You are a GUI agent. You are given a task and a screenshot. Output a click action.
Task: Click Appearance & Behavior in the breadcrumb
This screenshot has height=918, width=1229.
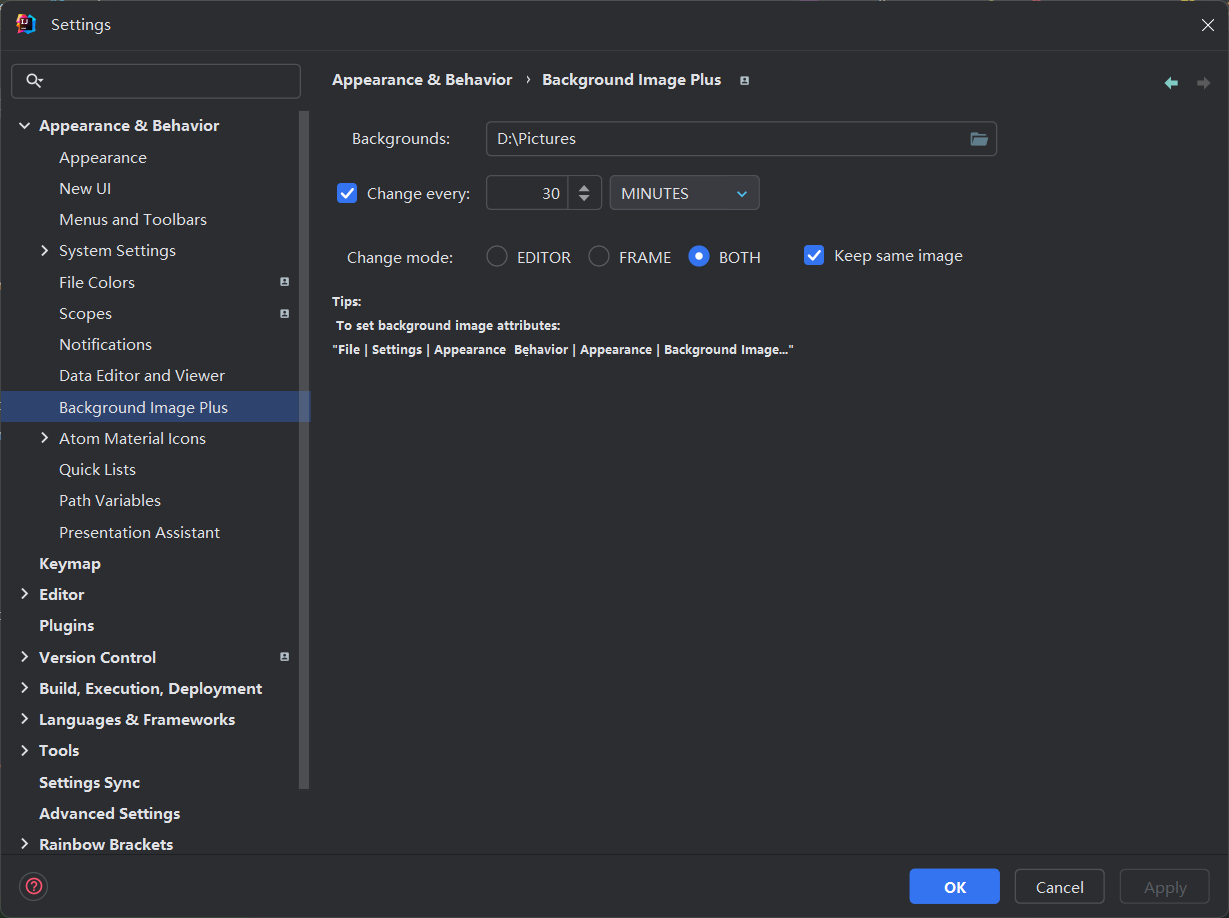point(422,80)
